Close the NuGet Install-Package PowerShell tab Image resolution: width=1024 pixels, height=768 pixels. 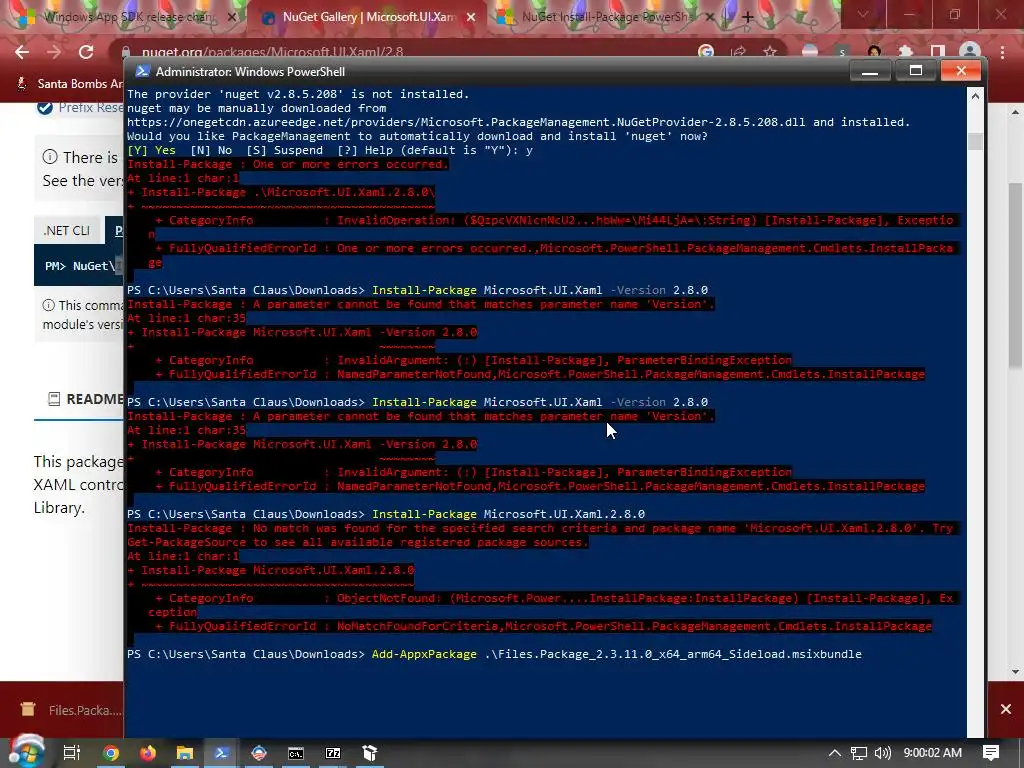711,18
